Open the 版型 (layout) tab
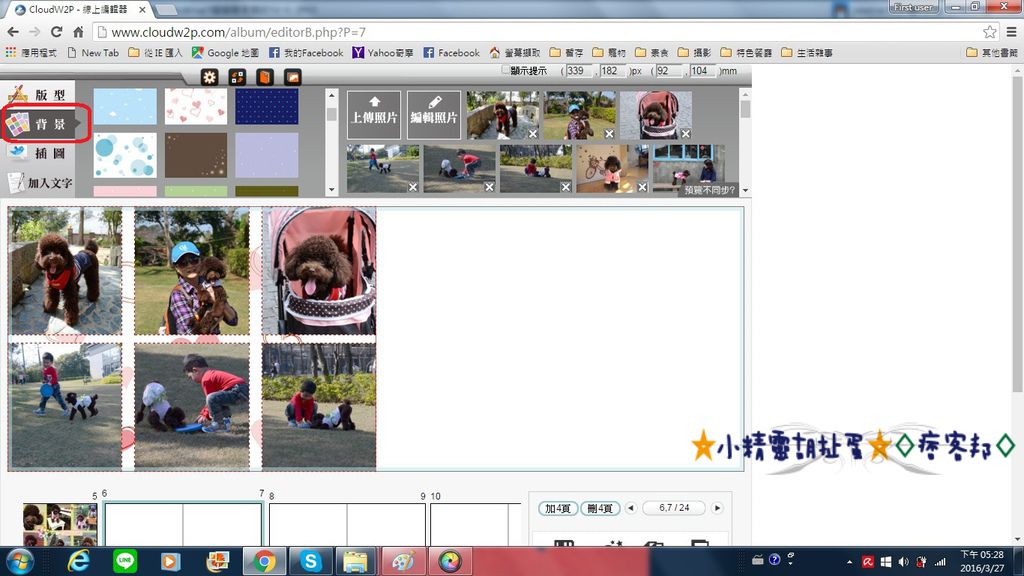Viewport: 1024px width, 576px height. (38, 95)
